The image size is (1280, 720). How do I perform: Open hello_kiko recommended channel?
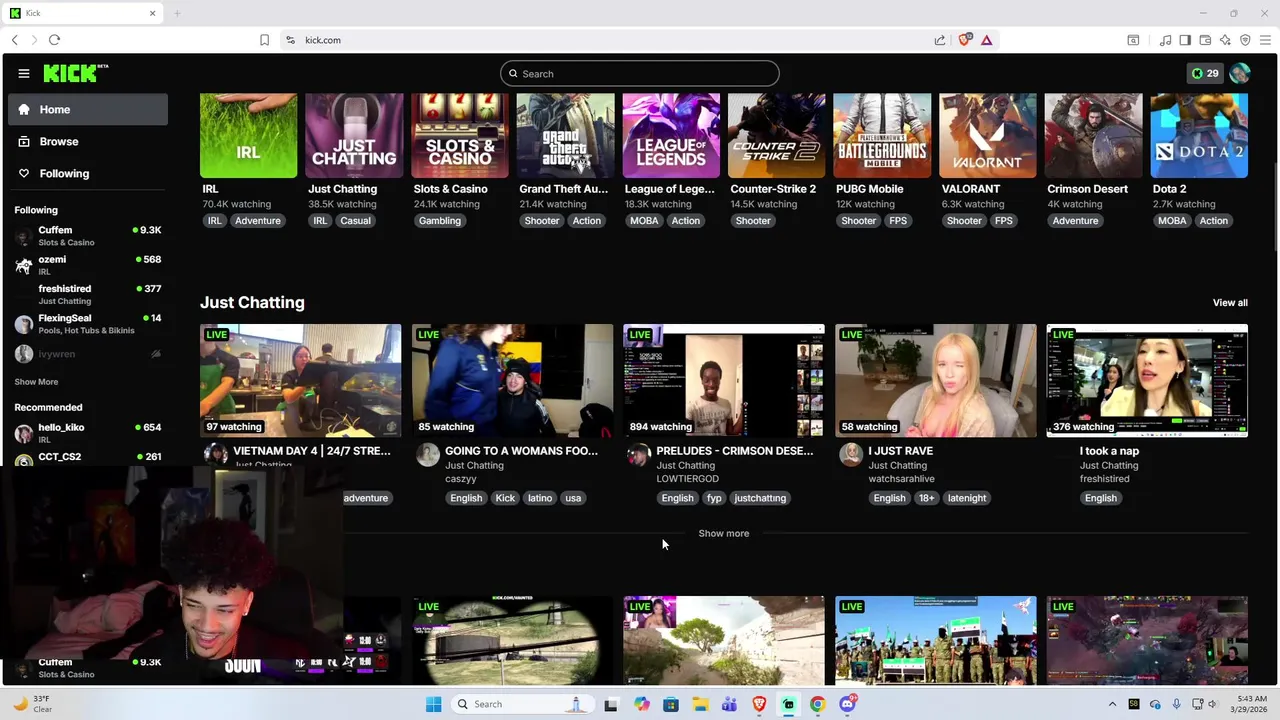point(88,433)
